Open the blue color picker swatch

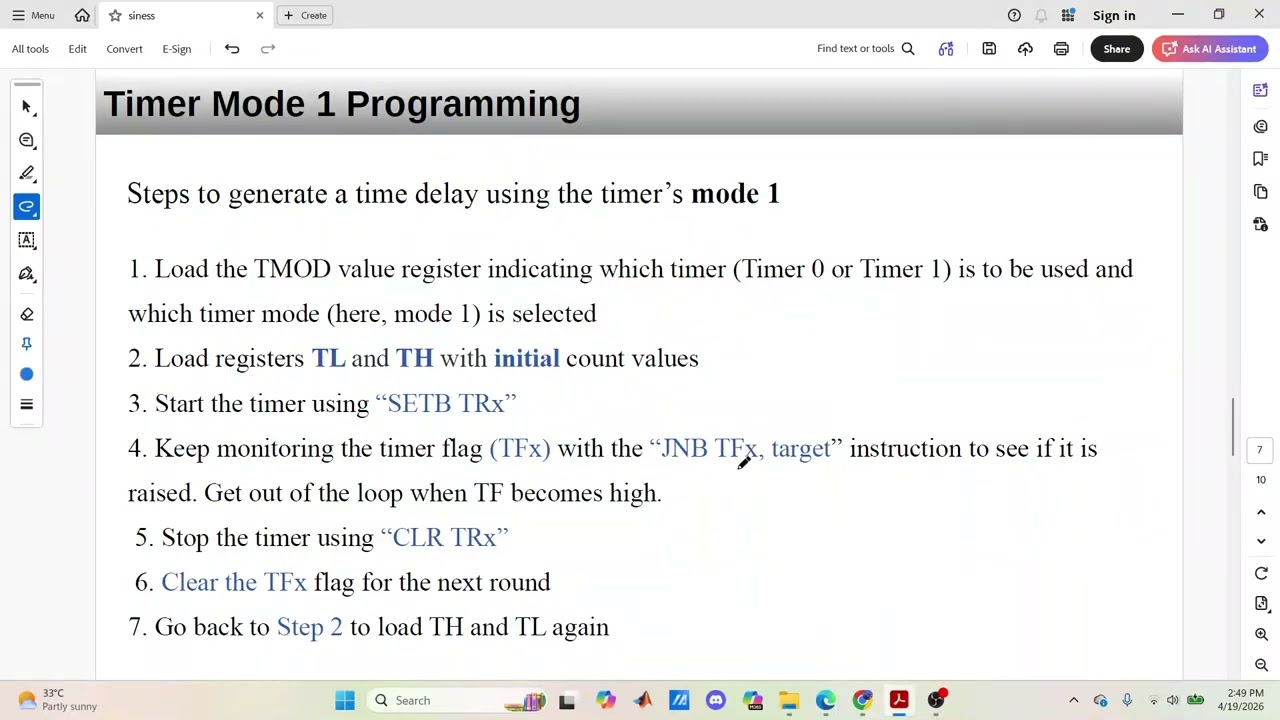click(27, 374)
